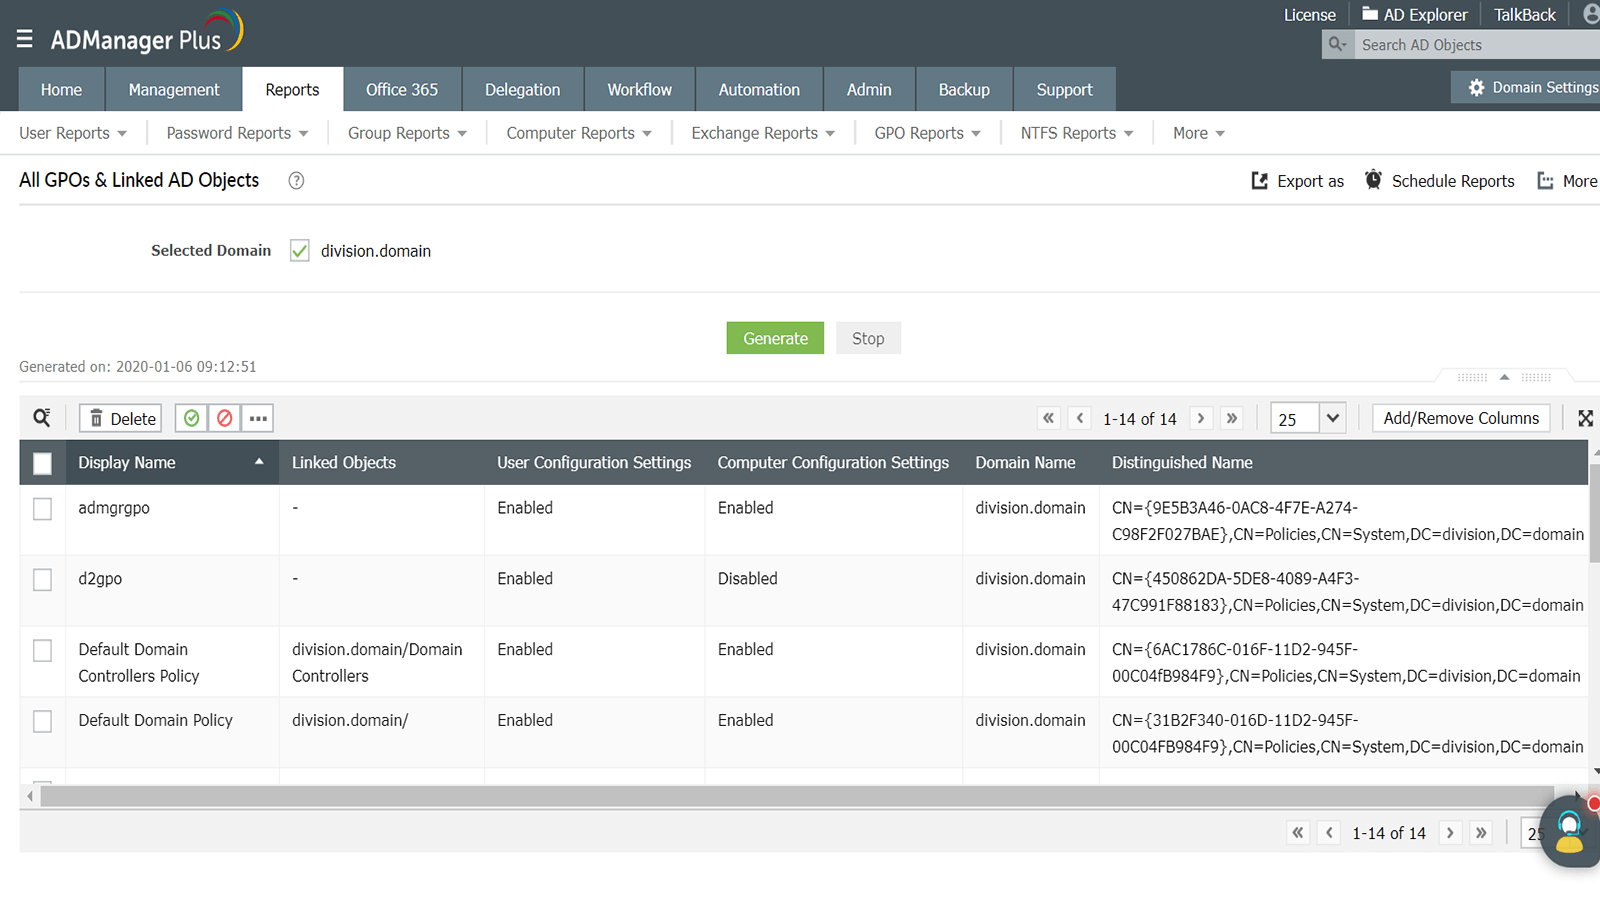Go to last page in bottom pager
This screenshot has width=1600, height=900.
(x=1481, y=832)
